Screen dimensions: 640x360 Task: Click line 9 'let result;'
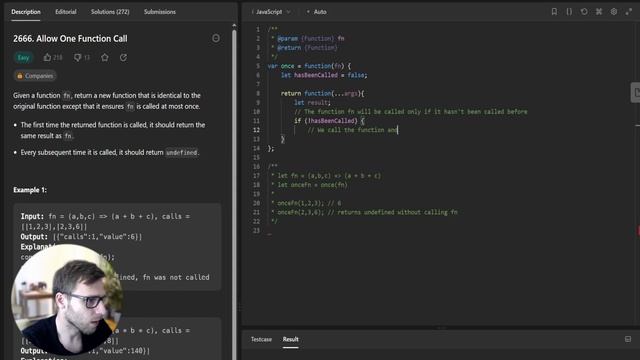click(312, 102)
